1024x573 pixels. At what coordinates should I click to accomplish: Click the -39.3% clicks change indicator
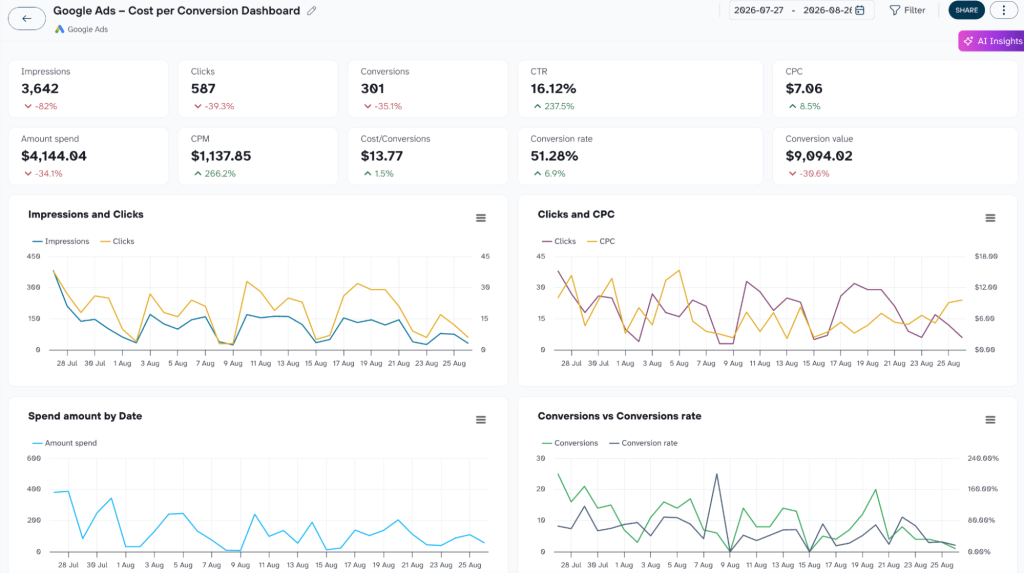[214, 106]
